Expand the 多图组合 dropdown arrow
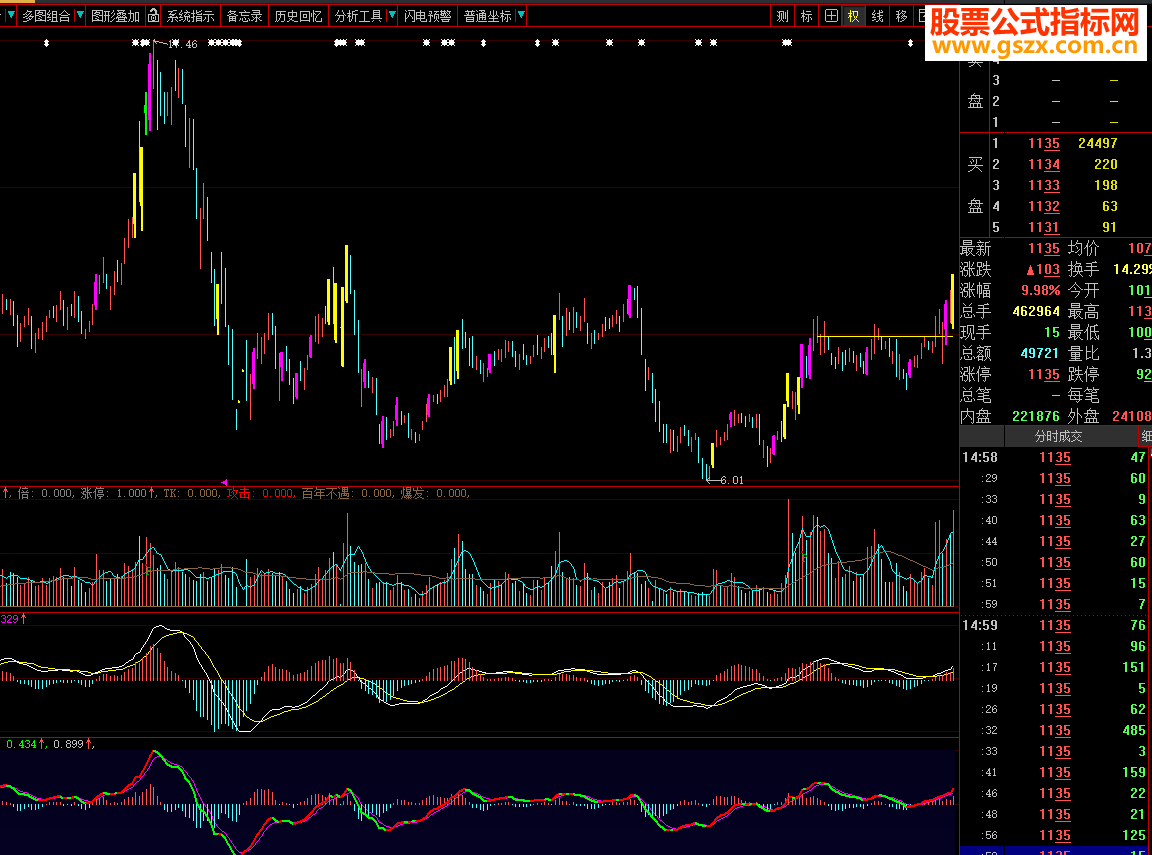 pyautogui.click(x=80, y=16)
